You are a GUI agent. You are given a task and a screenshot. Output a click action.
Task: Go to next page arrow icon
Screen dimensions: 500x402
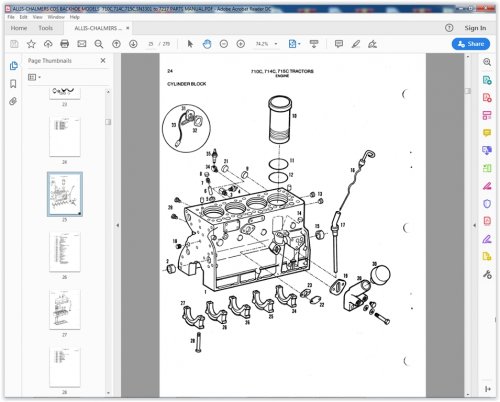point(133,44)
